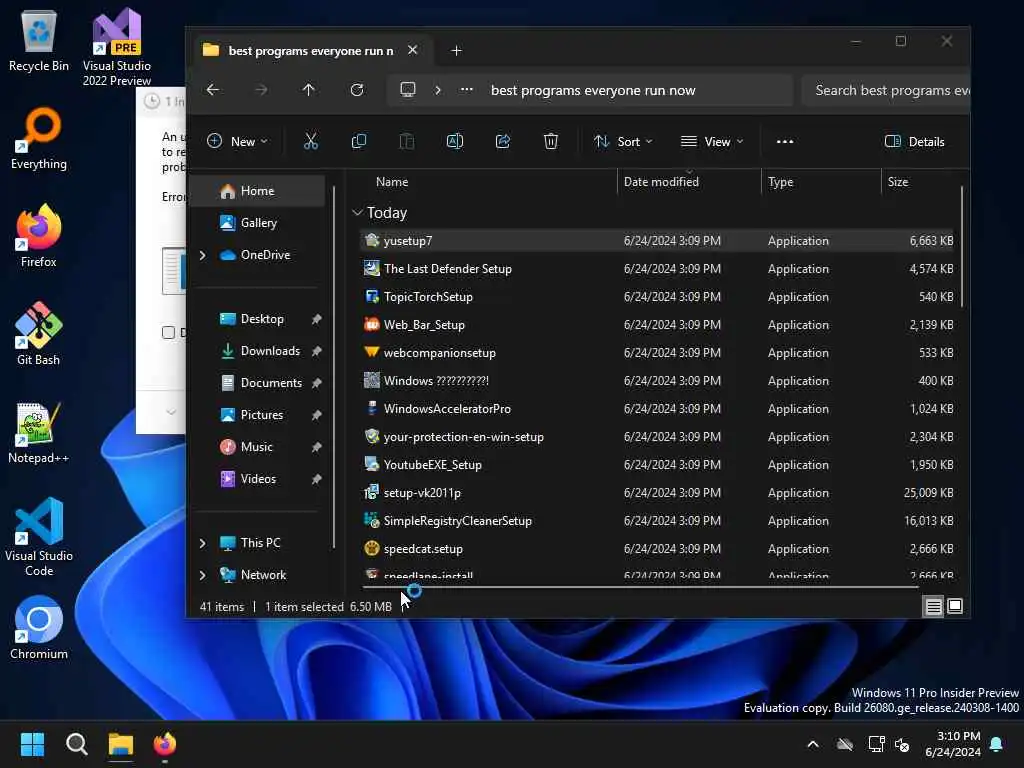Show hidden system tray icons chevron
1024x768 pixels.
pos(813,744)
